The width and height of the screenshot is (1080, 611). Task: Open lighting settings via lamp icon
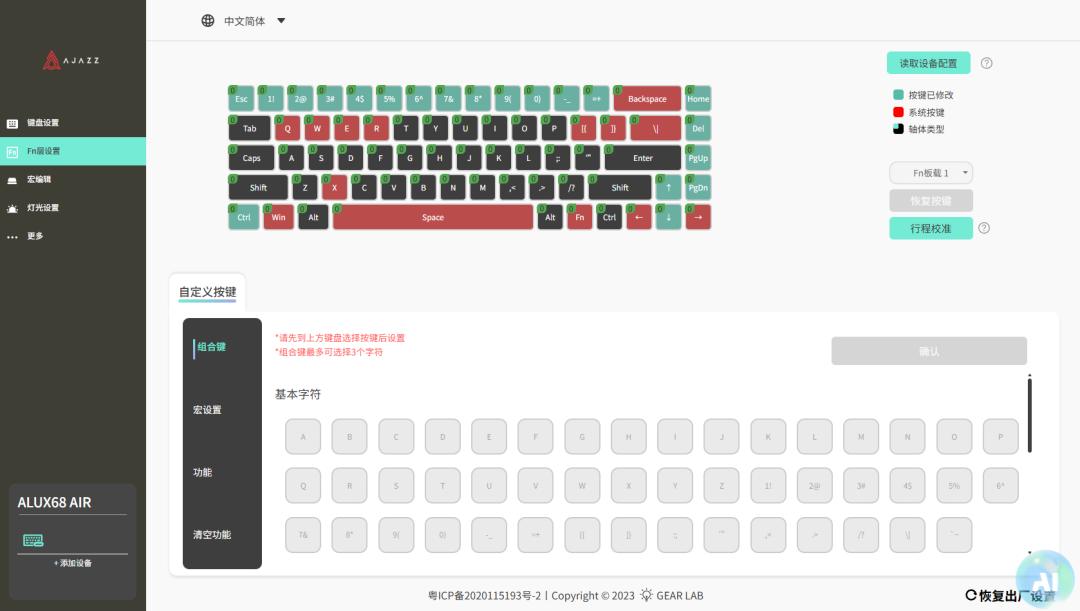pos(12,208)
